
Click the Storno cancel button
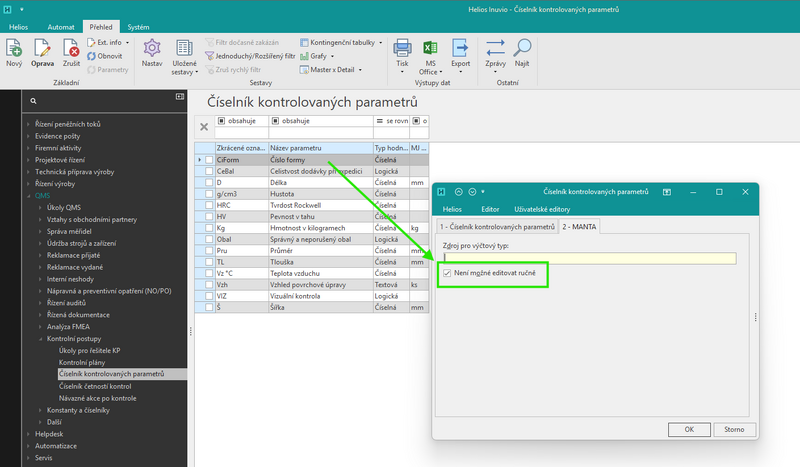[734, 430]
